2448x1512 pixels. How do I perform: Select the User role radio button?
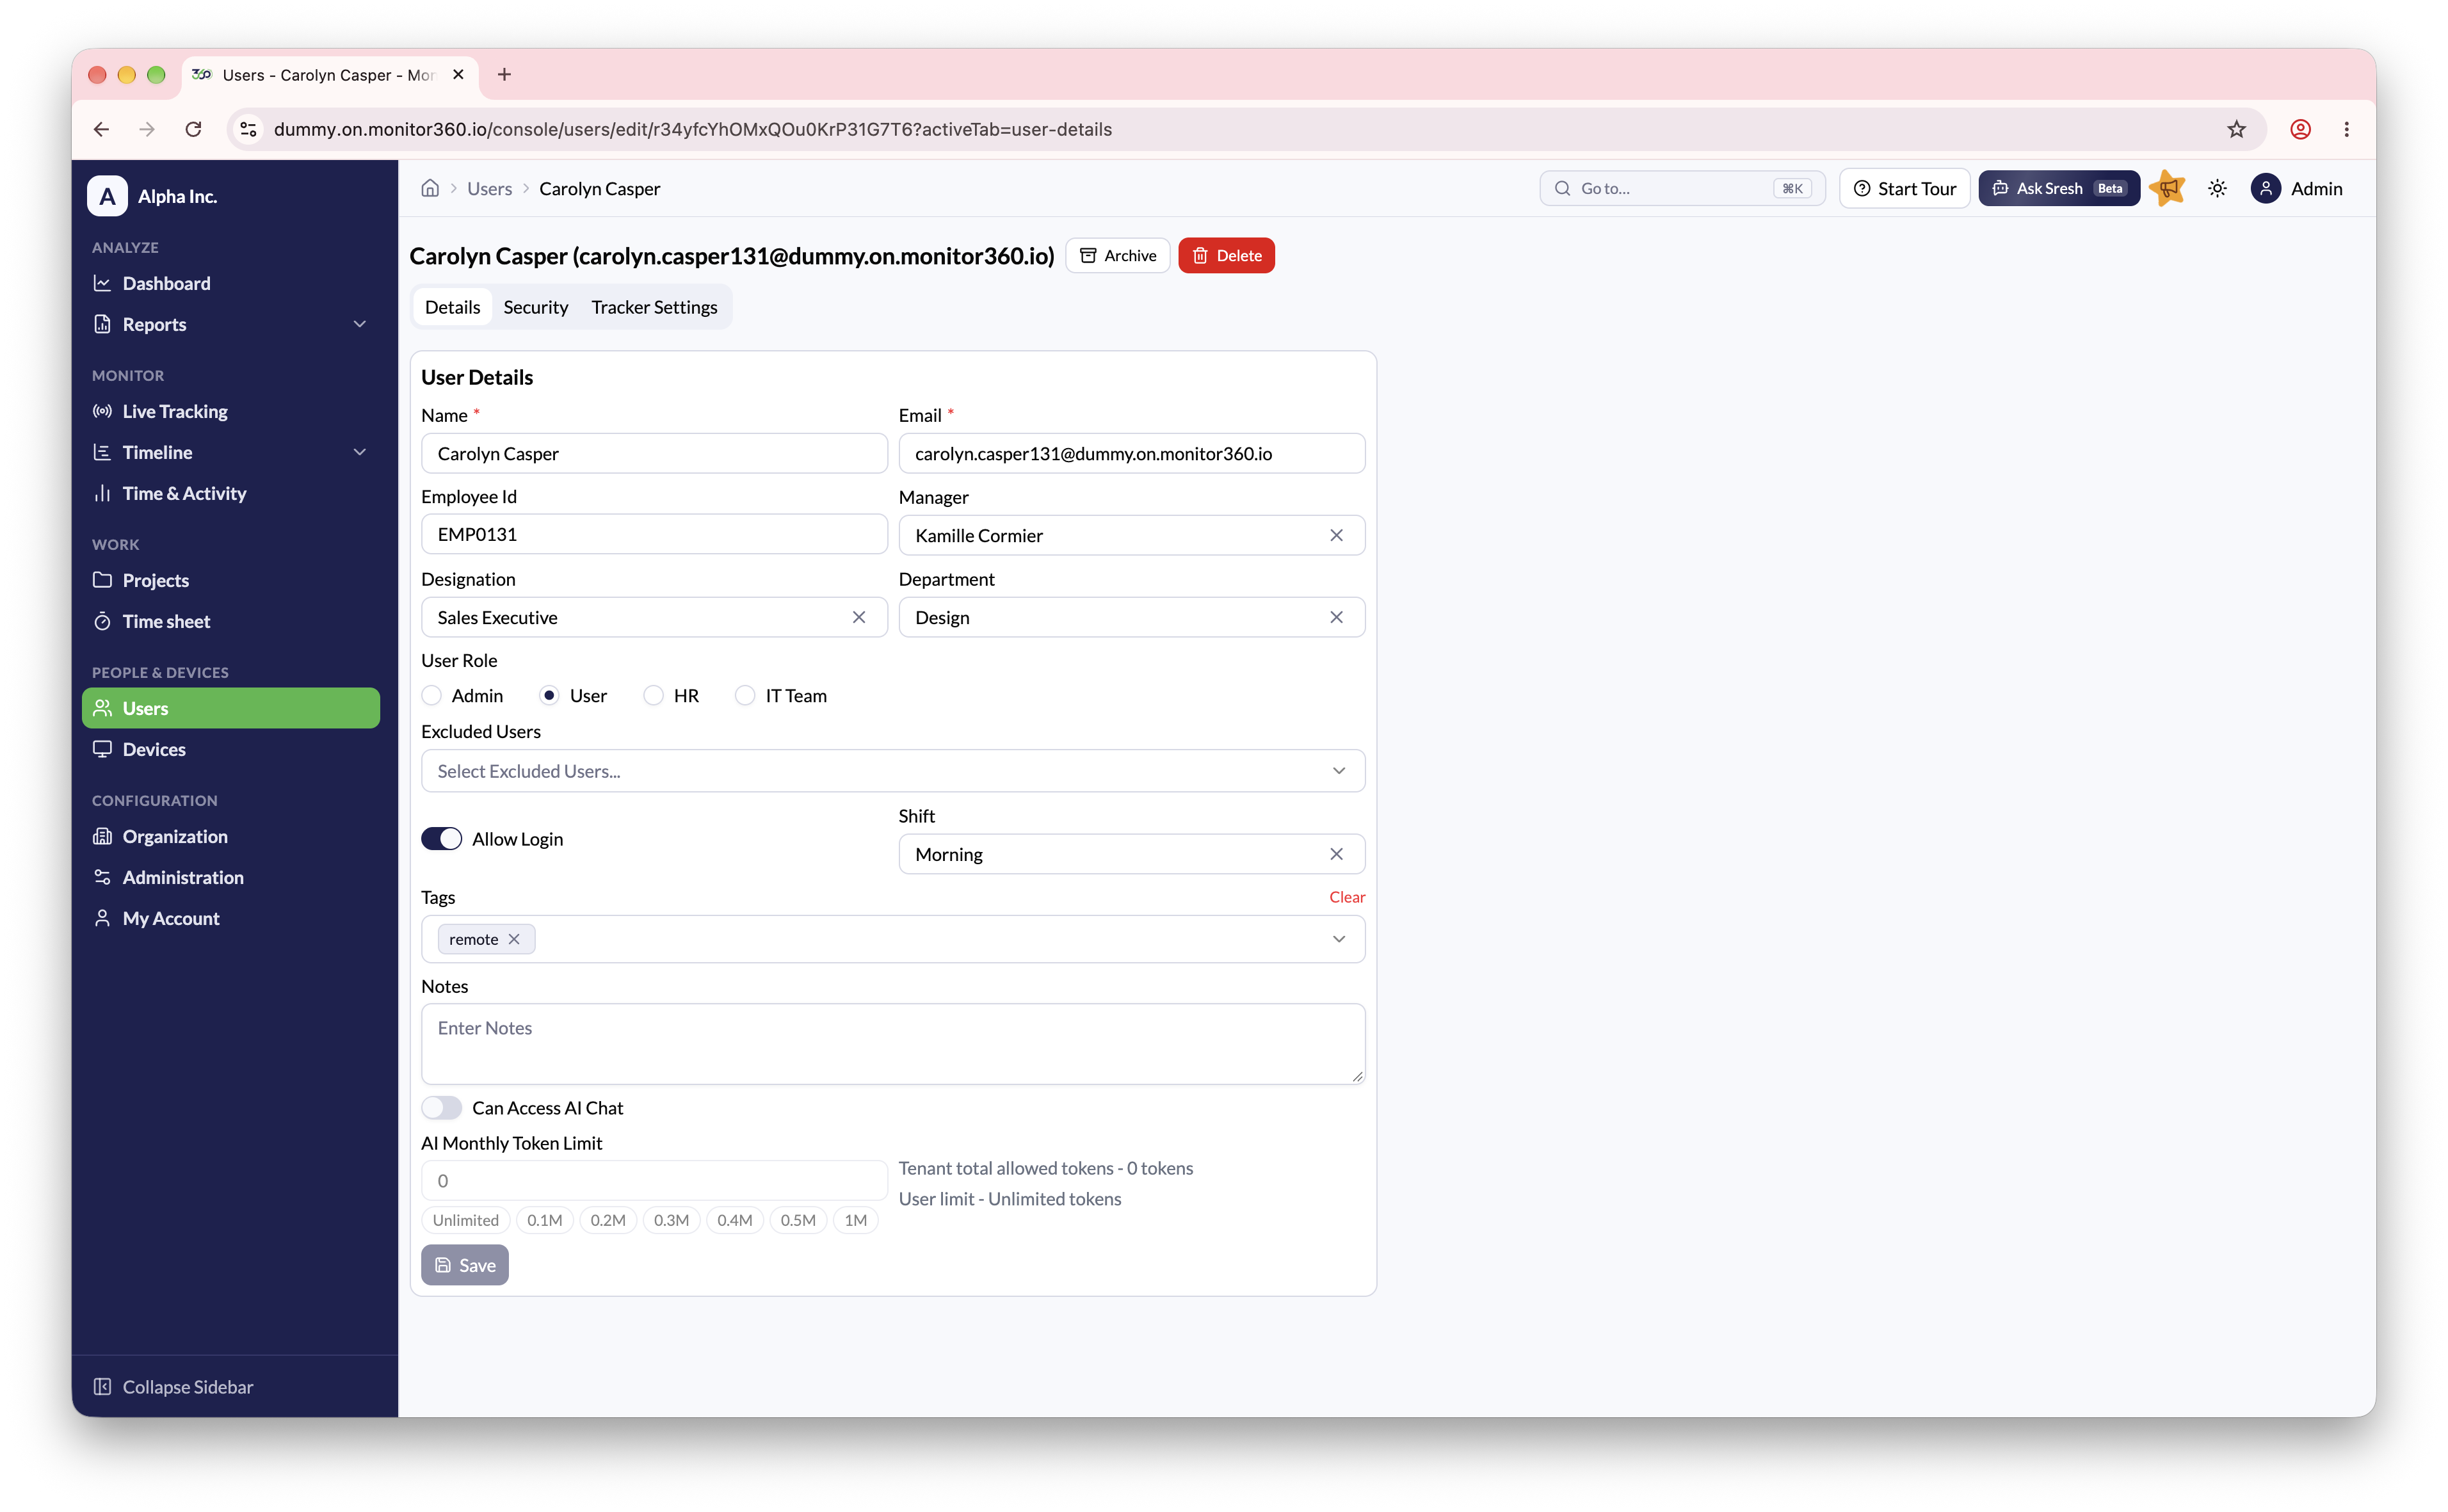549,695
